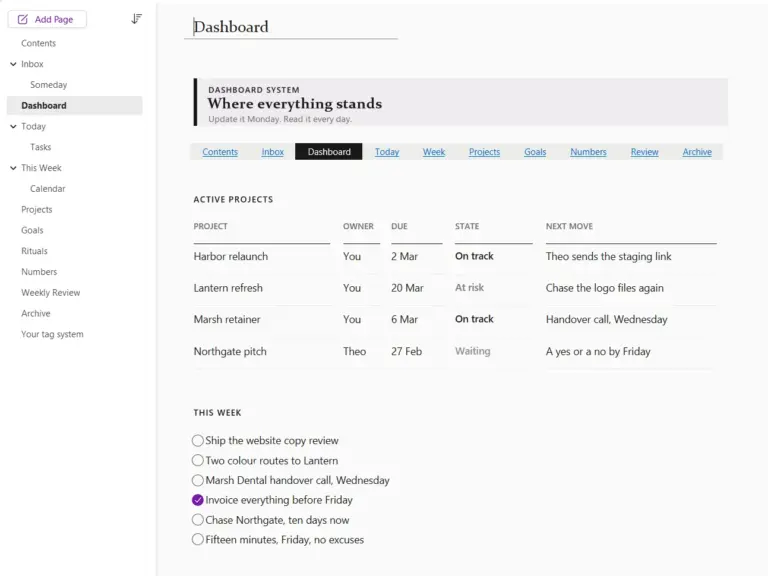Viewport: 768px width, 576px height.
Task: Click the 'Harbor relaunch' project cell
Action: [231, 256]
